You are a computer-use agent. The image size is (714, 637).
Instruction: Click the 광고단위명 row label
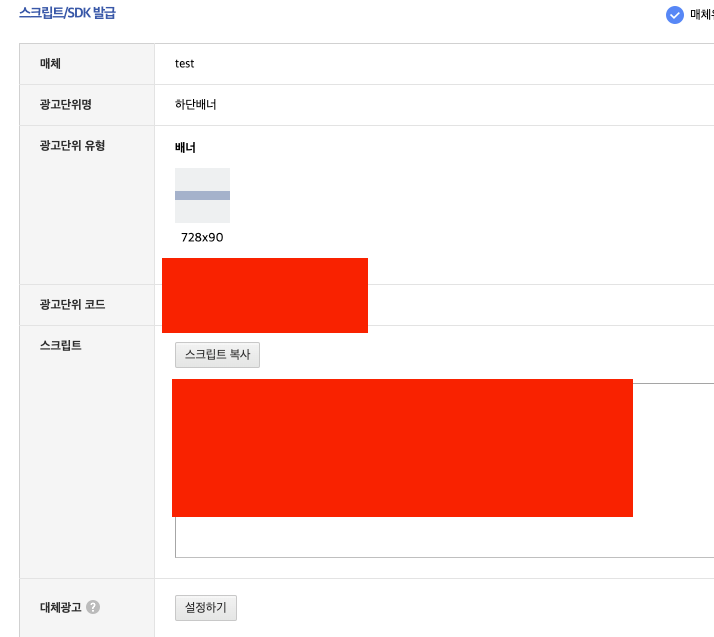66,105
